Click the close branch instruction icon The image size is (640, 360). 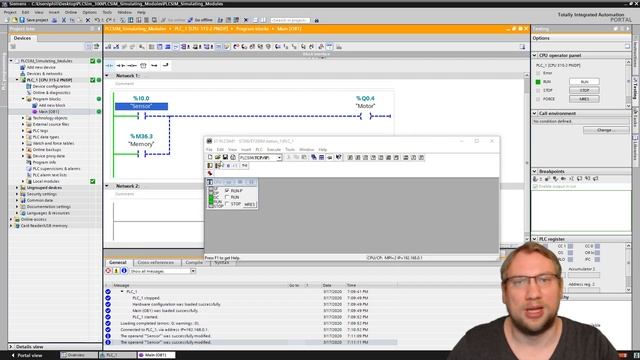click(165, 65)
